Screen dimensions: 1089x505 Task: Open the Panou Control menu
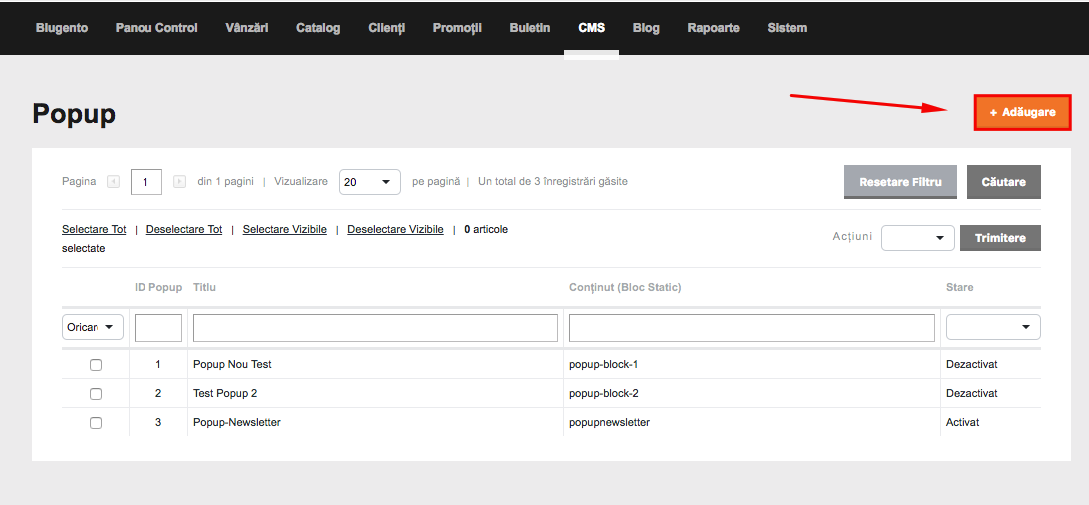pyautogui.click(x=156, y=28)
